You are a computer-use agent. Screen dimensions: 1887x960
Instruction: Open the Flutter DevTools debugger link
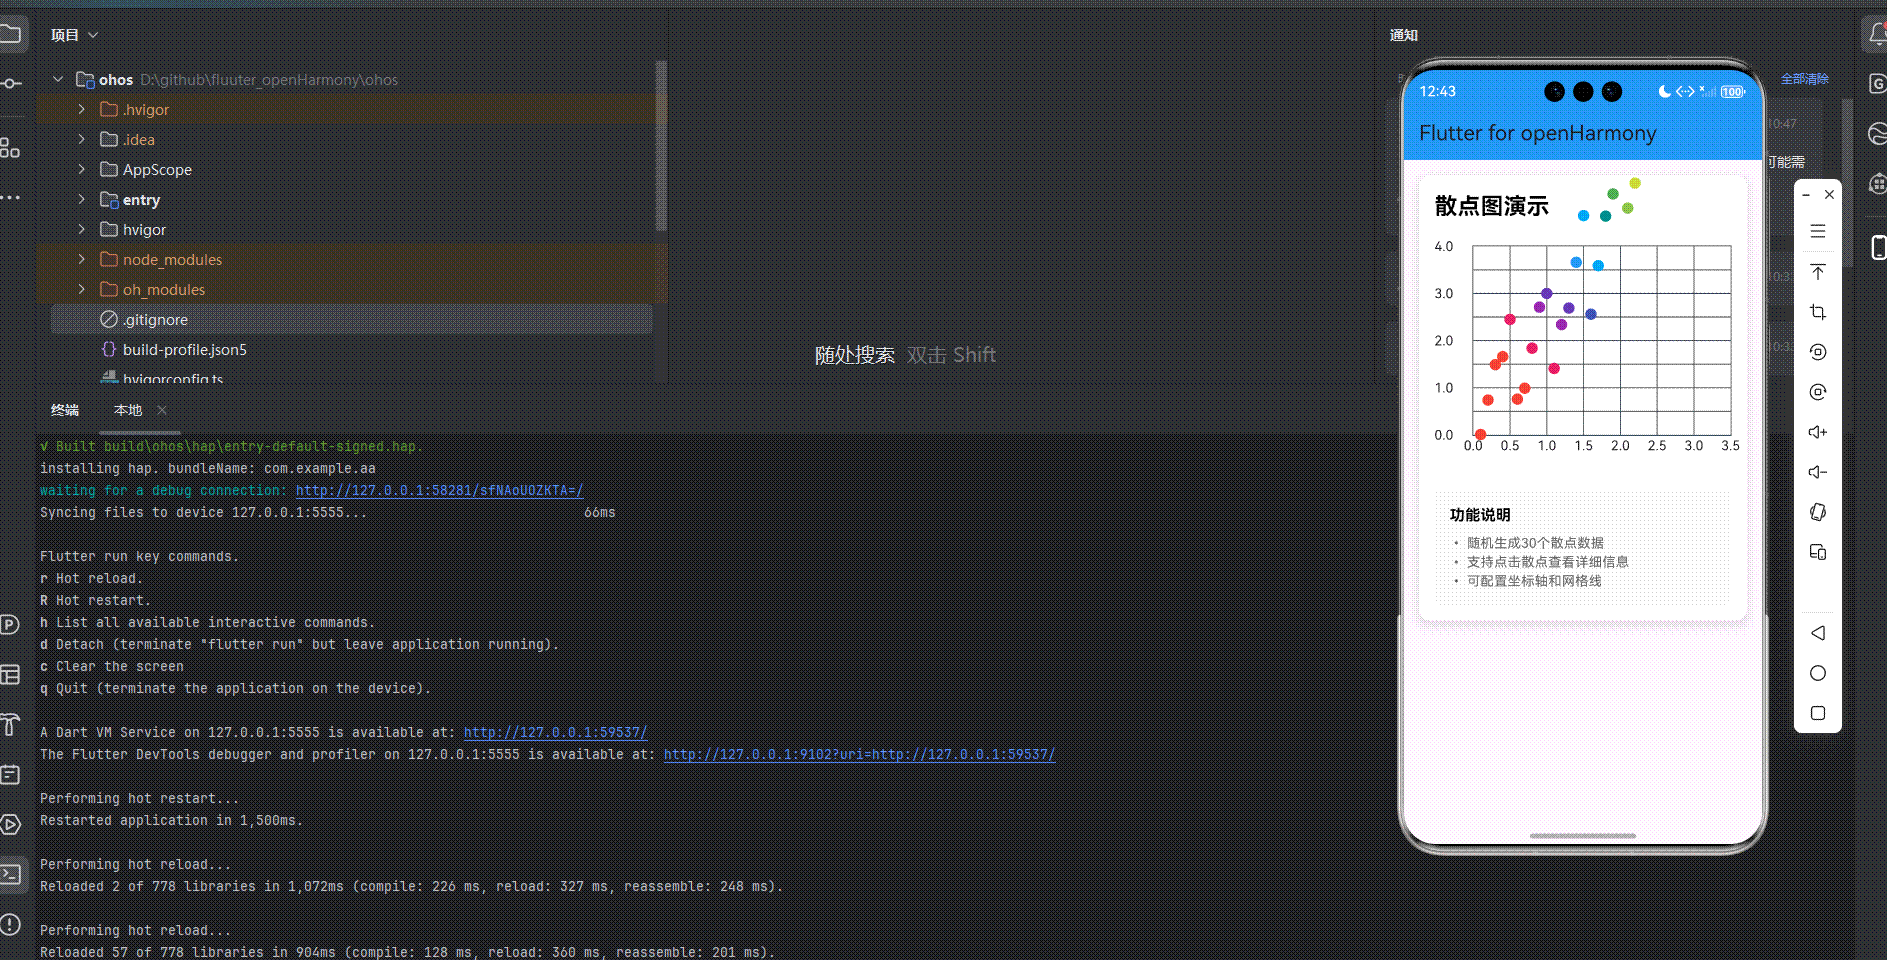(x=859, y=754)
